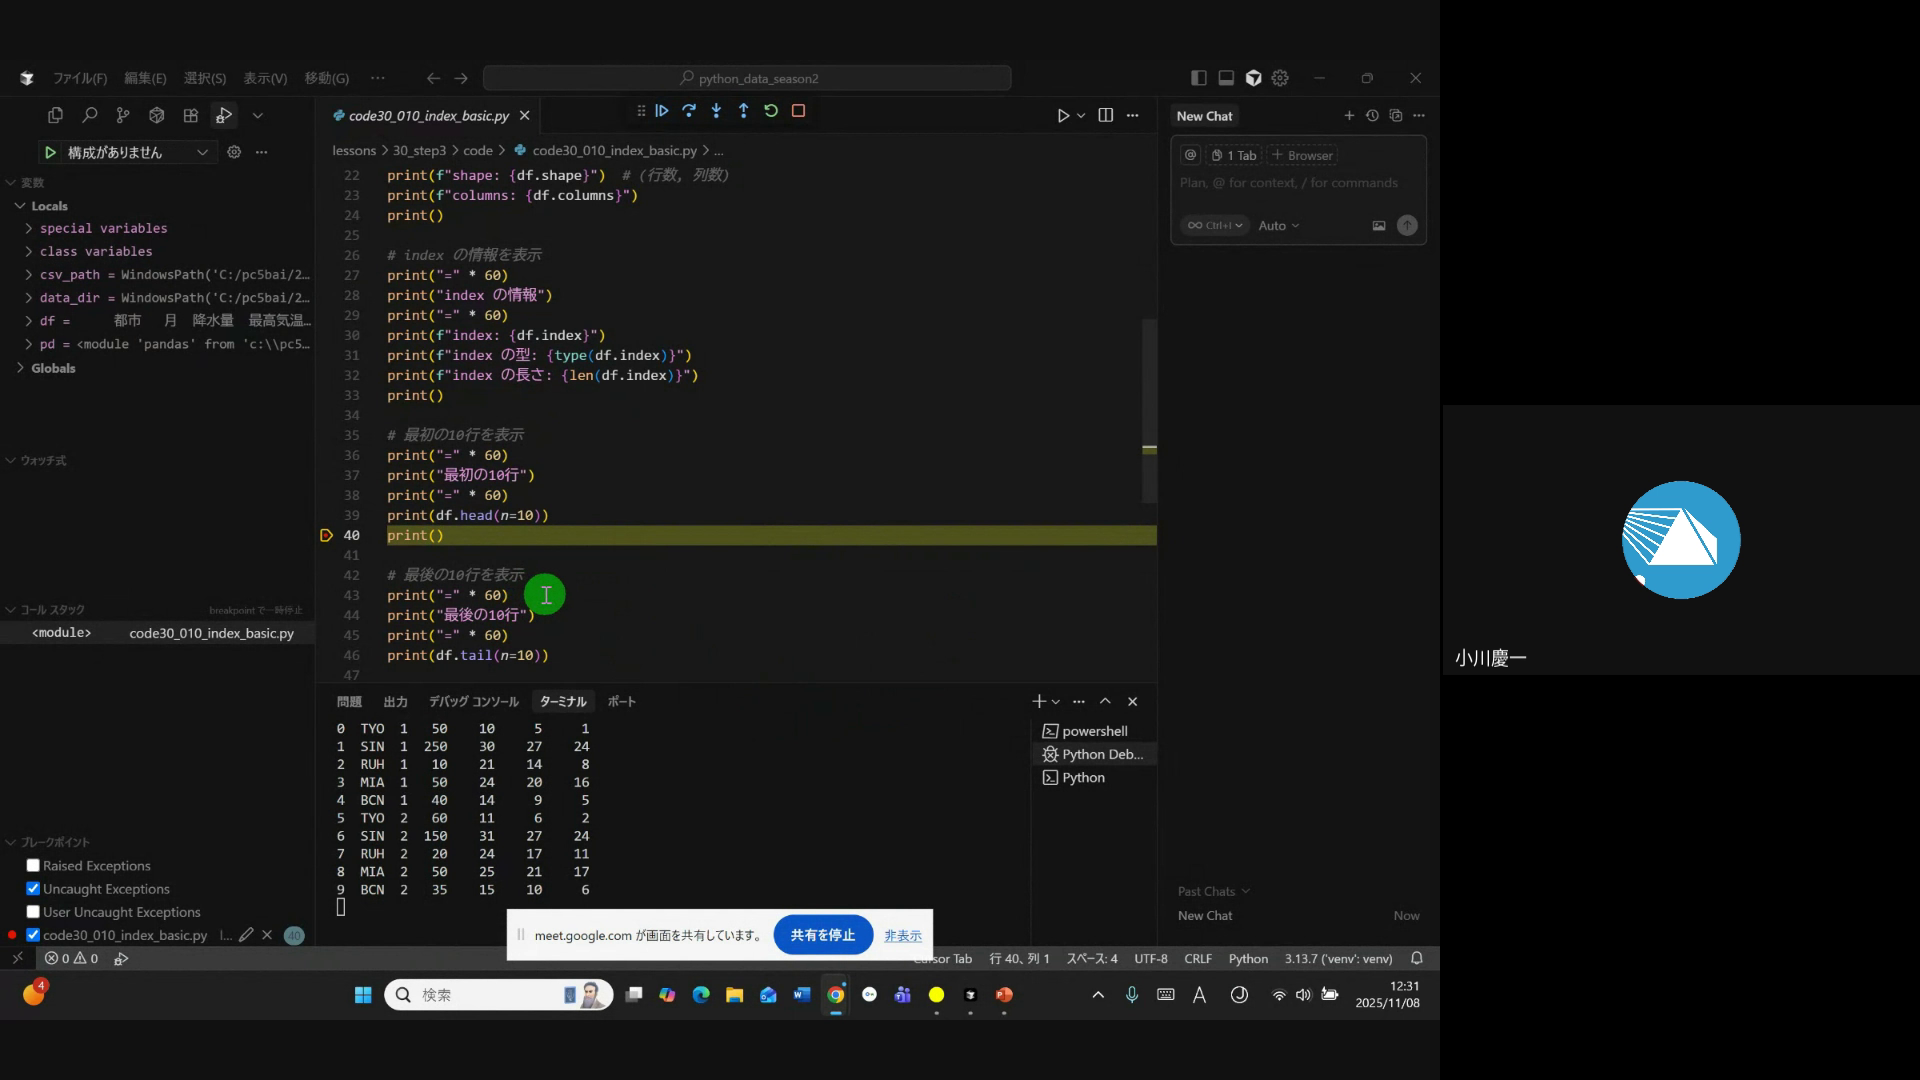Click the debug Continue button
The height and width of the screenshot is (1080, 1920).
point(662,111)
